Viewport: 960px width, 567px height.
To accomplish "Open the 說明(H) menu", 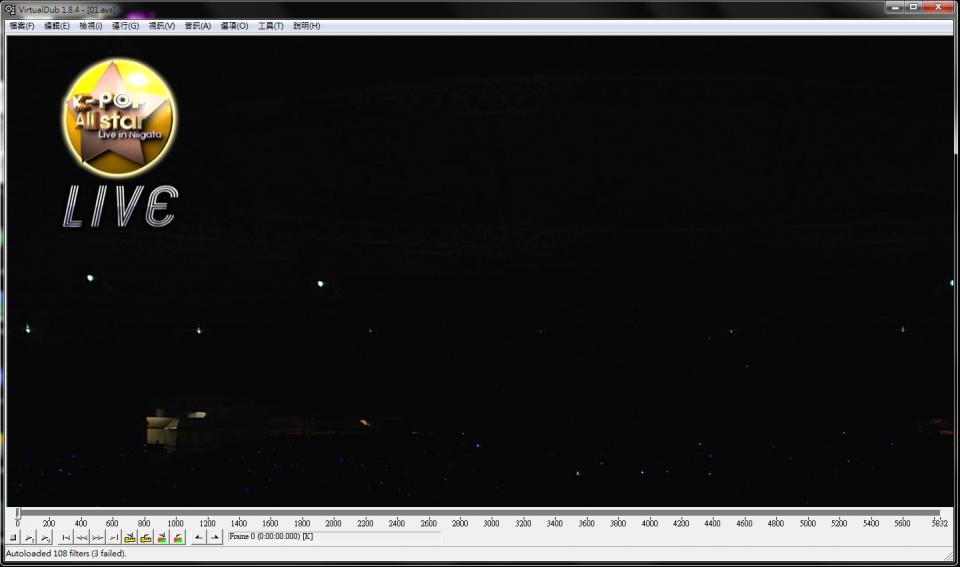I will click(x=306, y=26).
